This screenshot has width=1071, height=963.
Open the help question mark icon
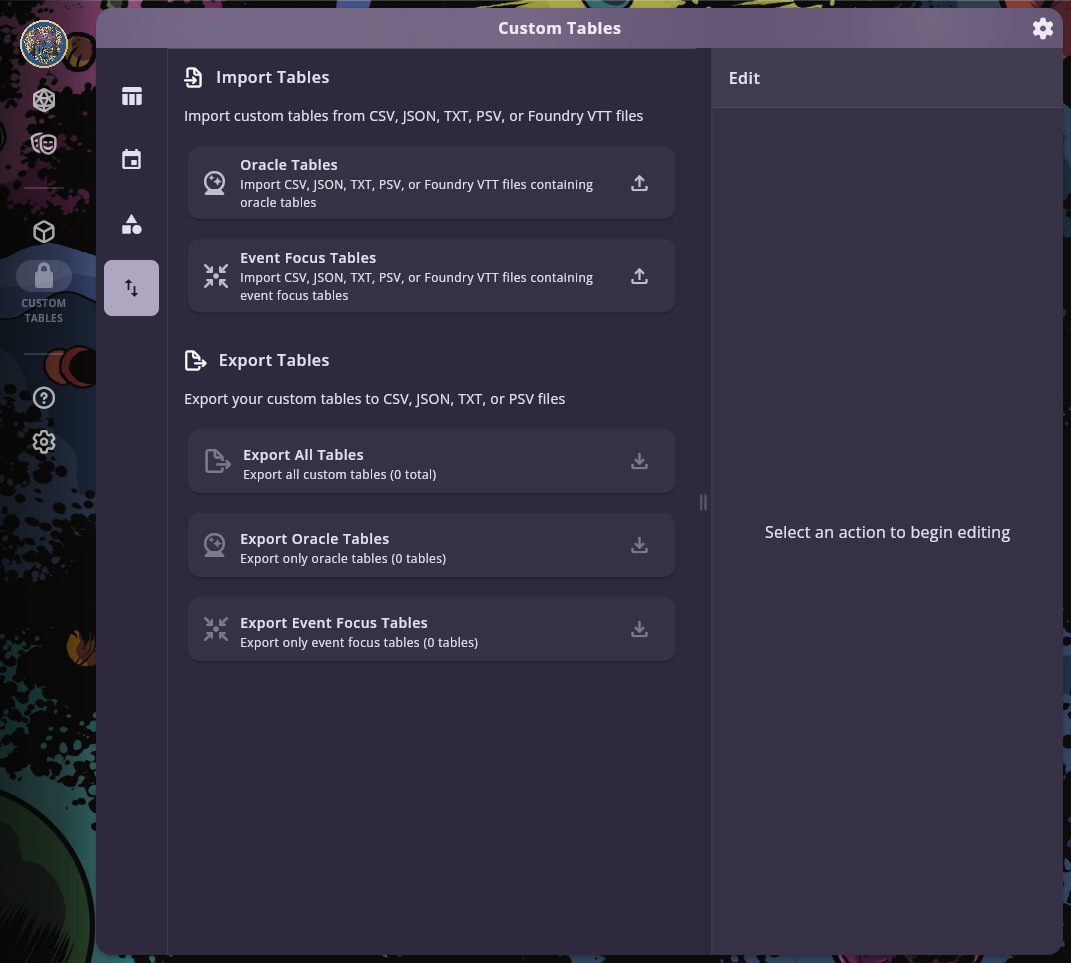[44, 397]
